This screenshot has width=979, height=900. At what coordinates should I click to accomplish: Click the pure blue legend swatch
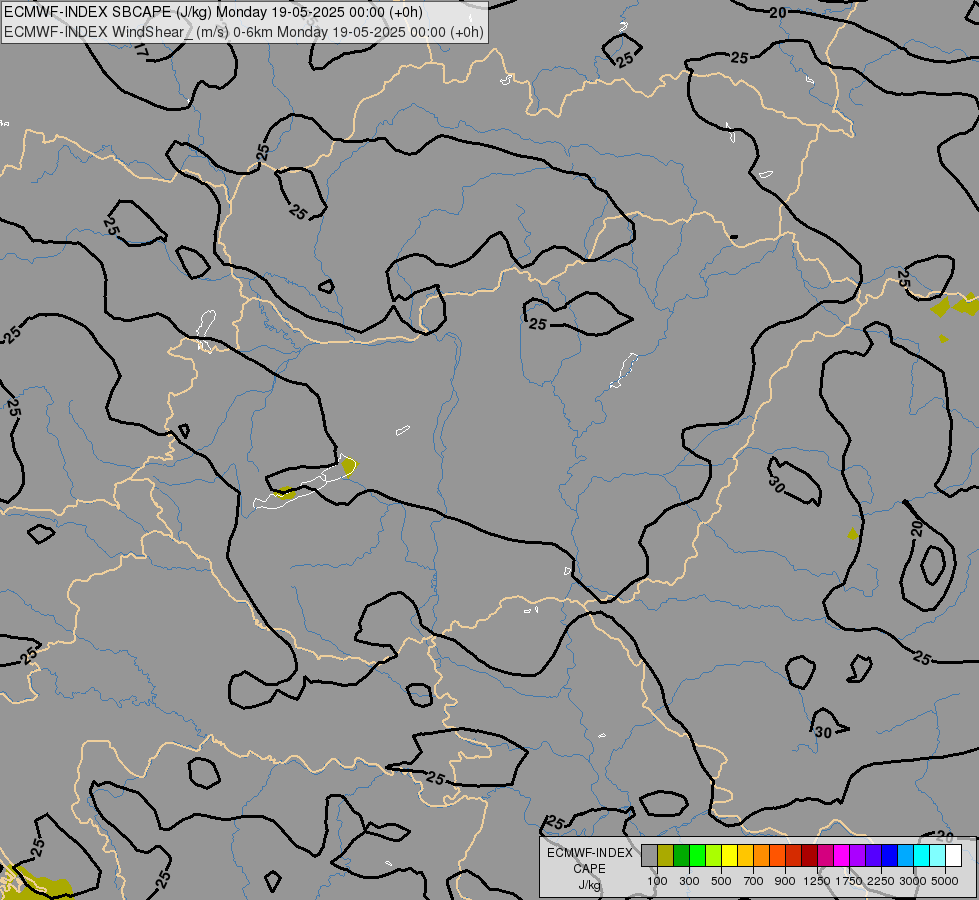coord(890,855)
